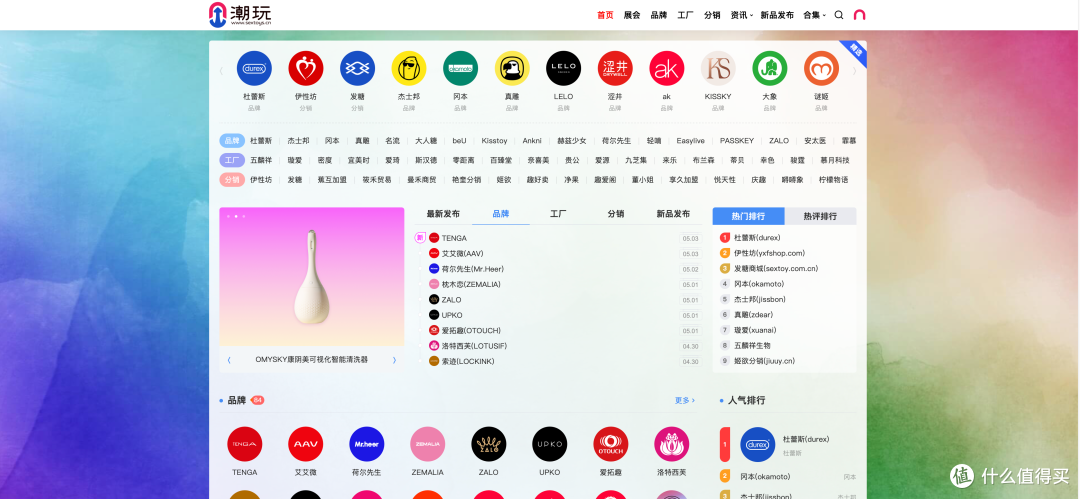The width and height of the screenshot is (1080, 499).
Task: Open OMYSKY康阴美可视化智能清洗器 caption
Action: 311,360
